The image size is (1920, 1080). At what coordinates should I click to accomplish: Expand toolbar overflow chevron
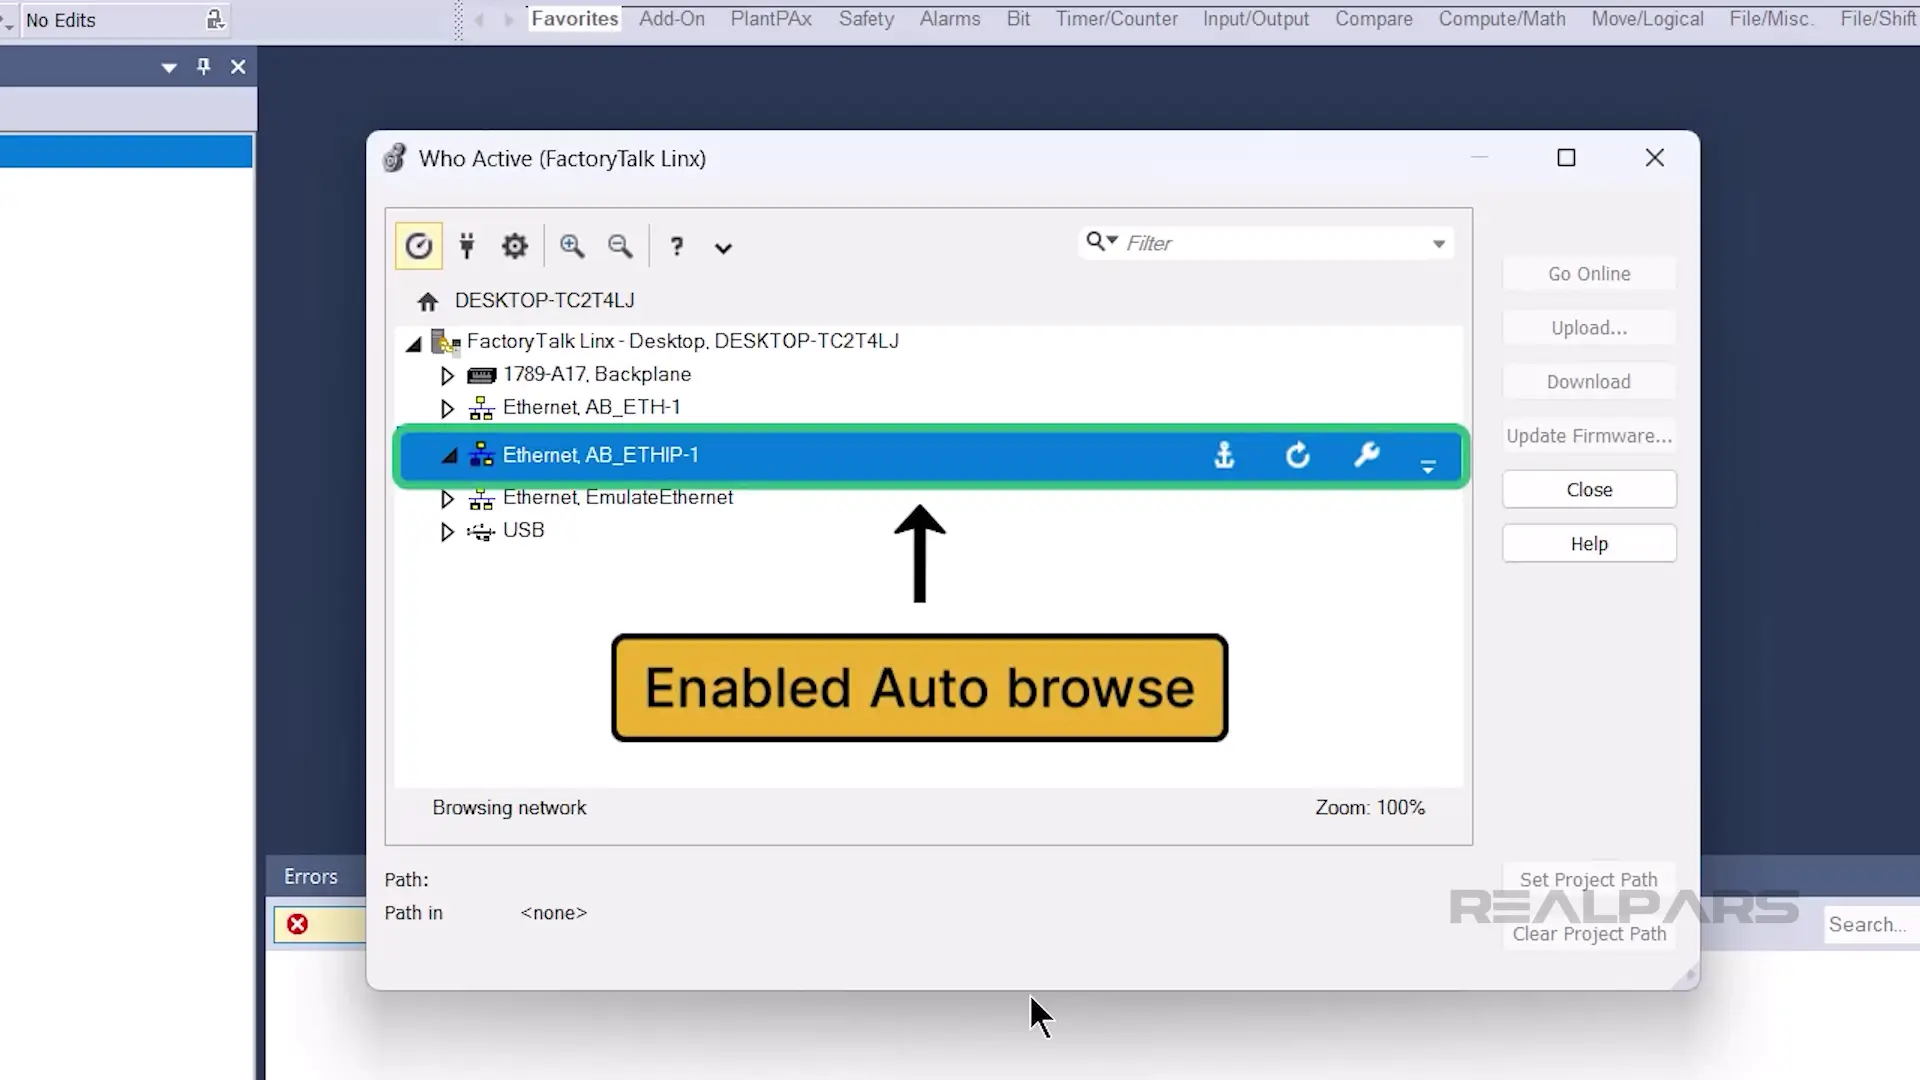[x=723, y=248]
